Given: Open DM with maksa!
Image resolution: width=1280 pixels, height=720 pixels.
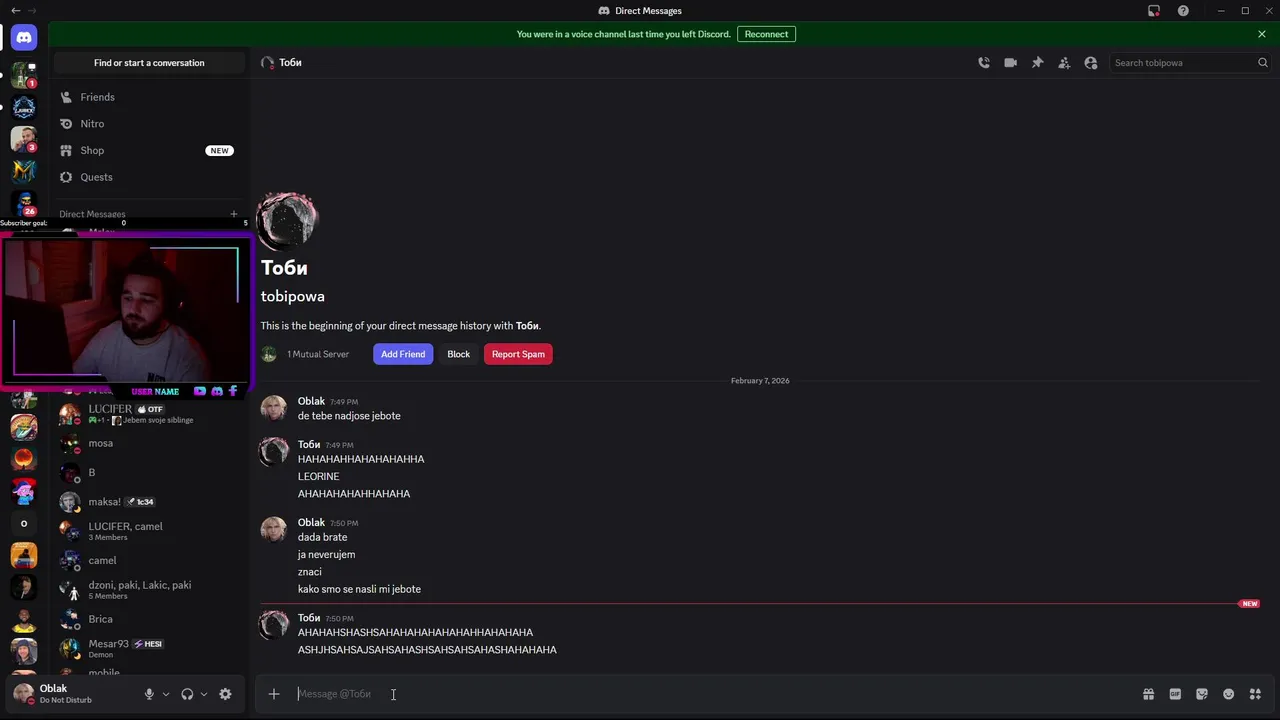Looking at the screenshot, I should (x=149, y=502).
